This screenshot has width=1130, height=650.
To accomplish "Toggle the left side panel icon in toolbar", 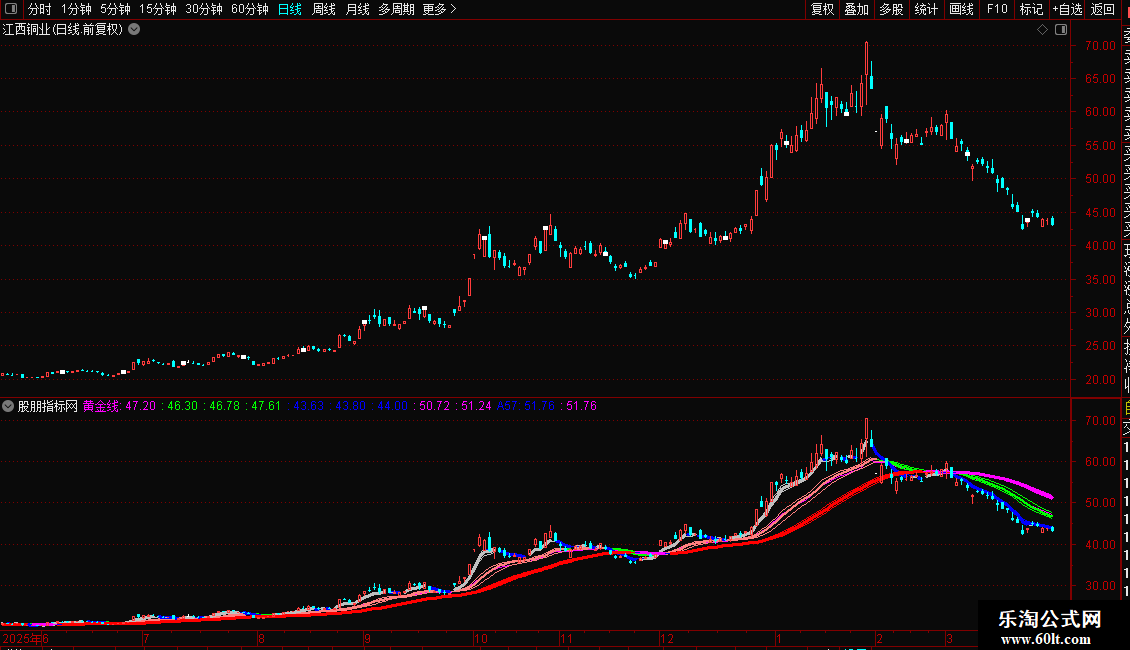I will pyautogui.click(x=11, y=9).
